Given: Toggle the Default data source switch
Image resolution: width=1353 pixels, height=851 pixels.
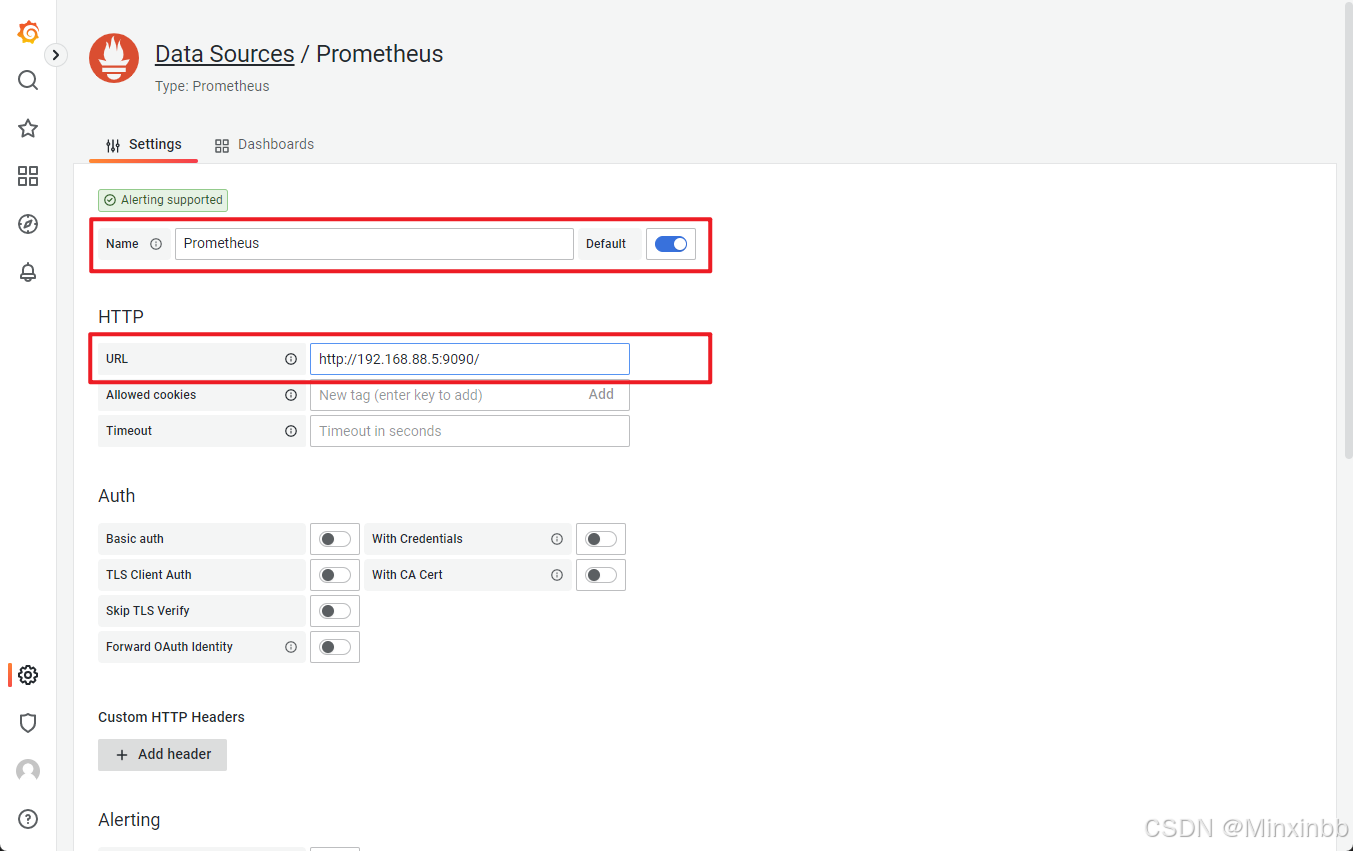Looking at the screenshot, I should click(x=671, y=244).
